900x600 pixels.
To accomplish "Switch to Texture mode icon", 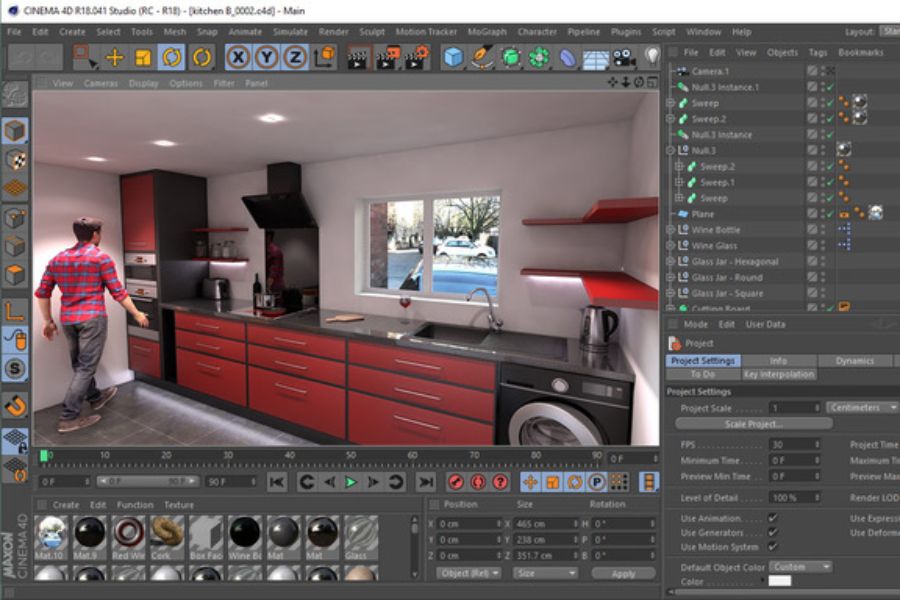I will pyautogui.click(x=15, y=160).
